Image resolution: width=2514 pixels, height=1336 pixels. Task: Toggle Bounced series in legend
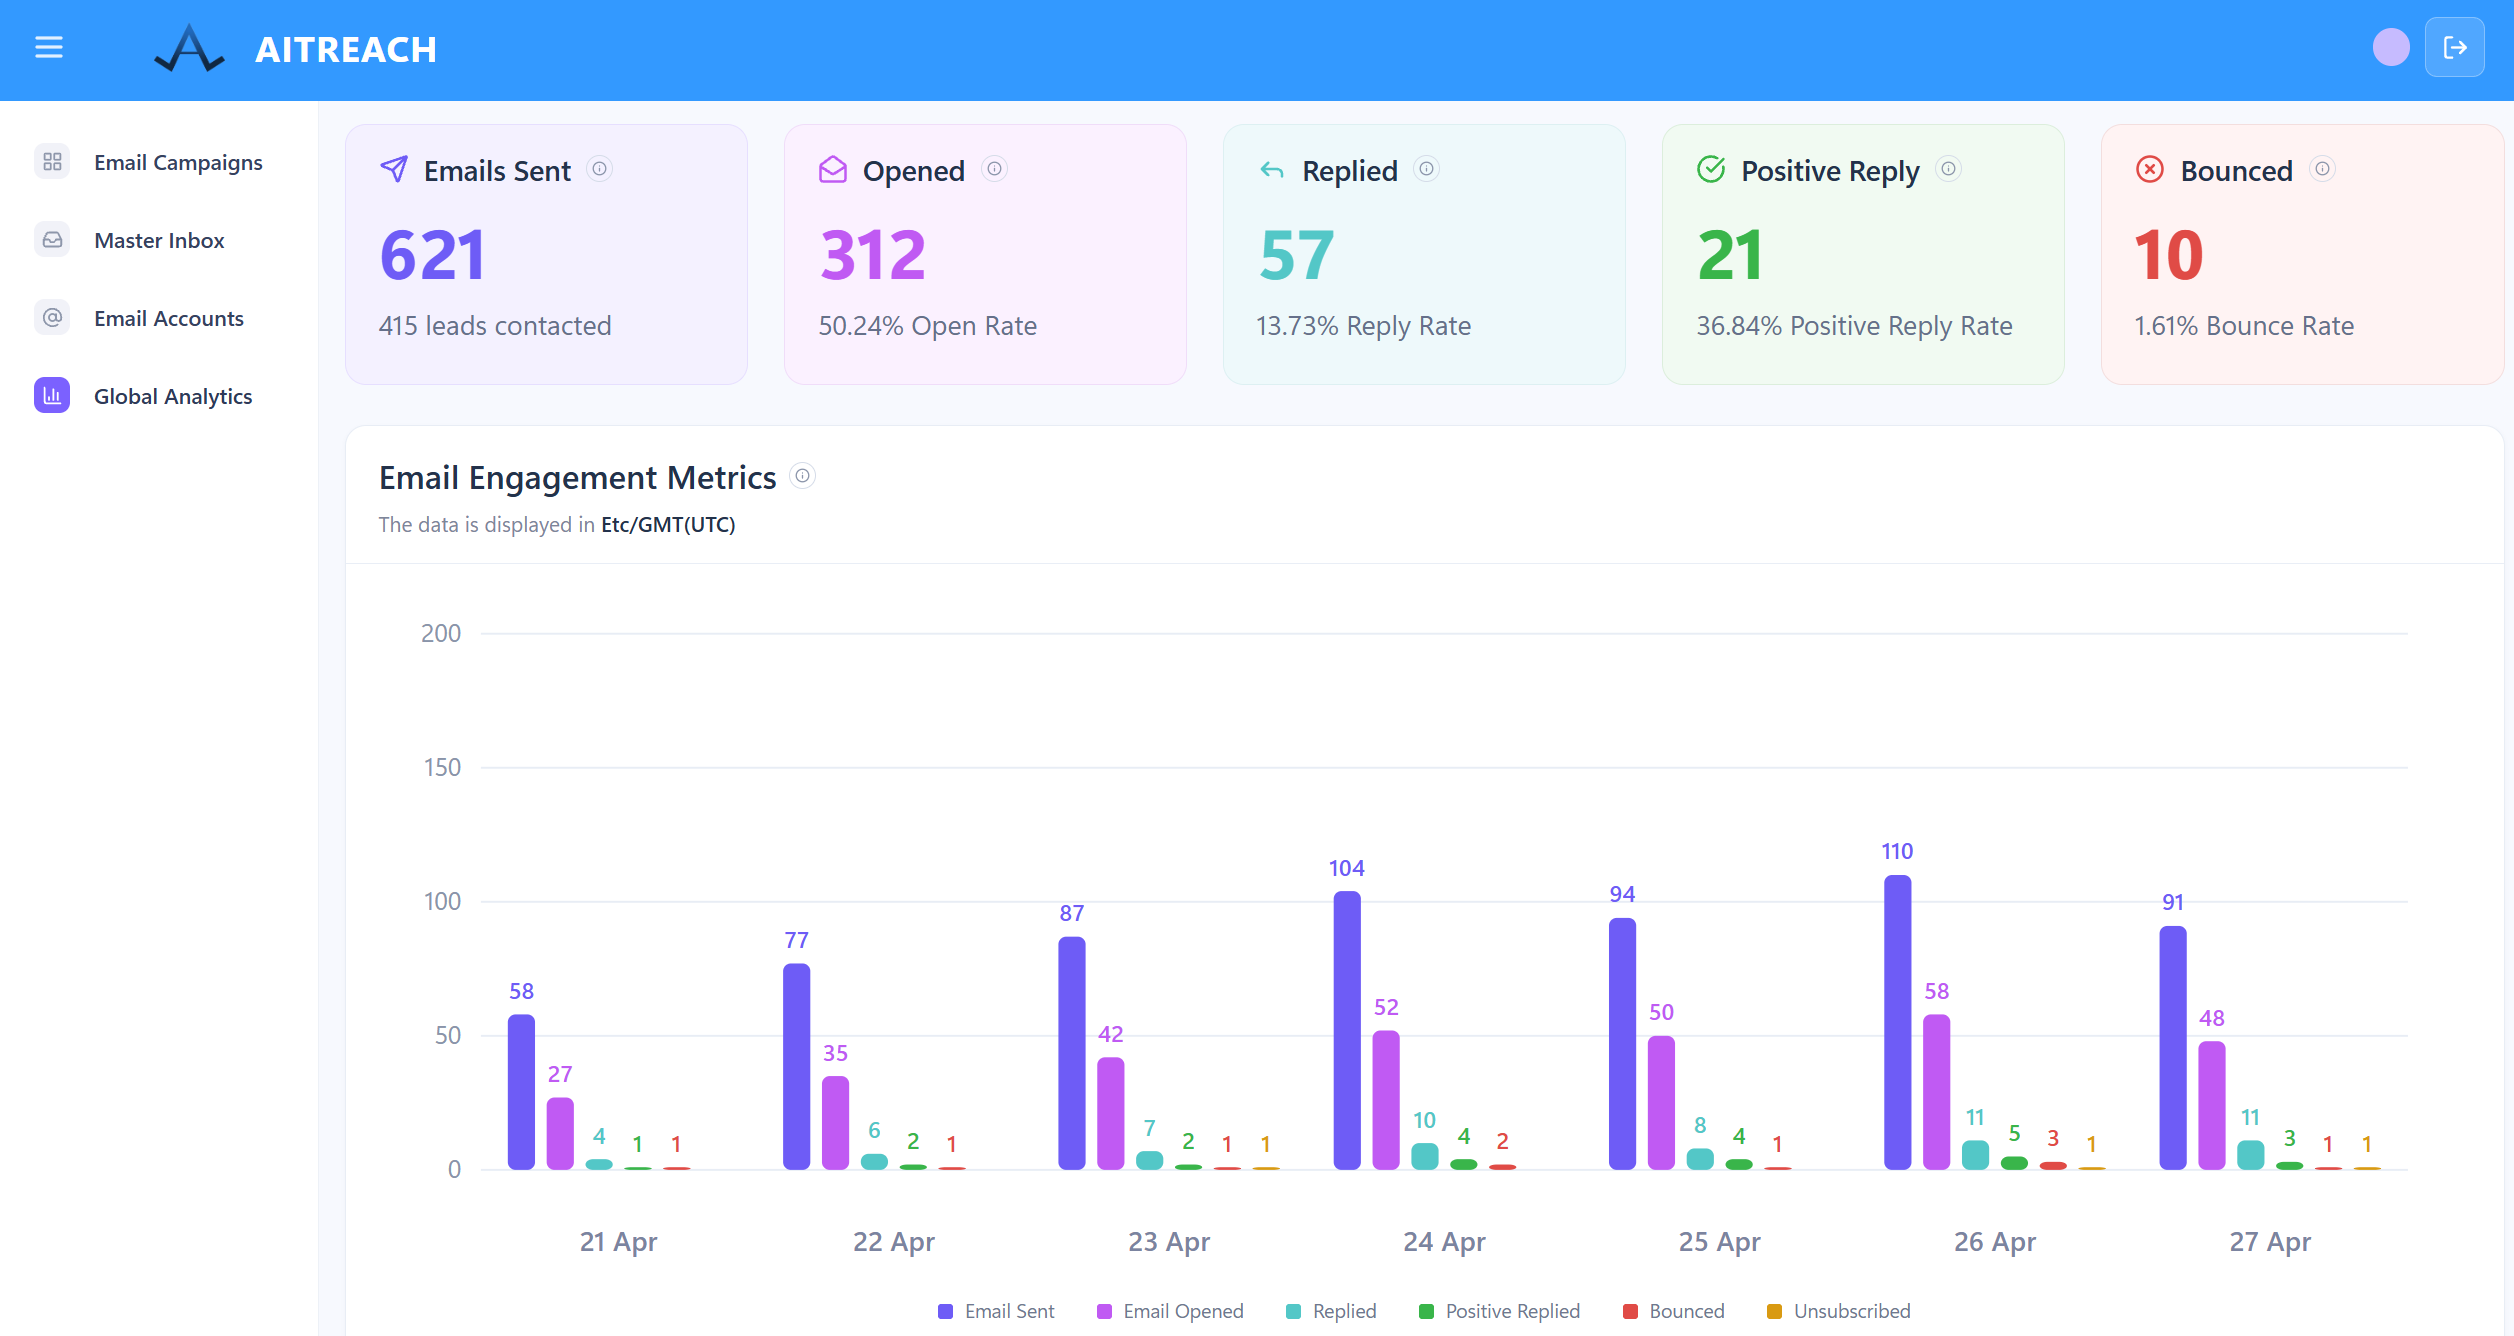tap(1674, 1311)
